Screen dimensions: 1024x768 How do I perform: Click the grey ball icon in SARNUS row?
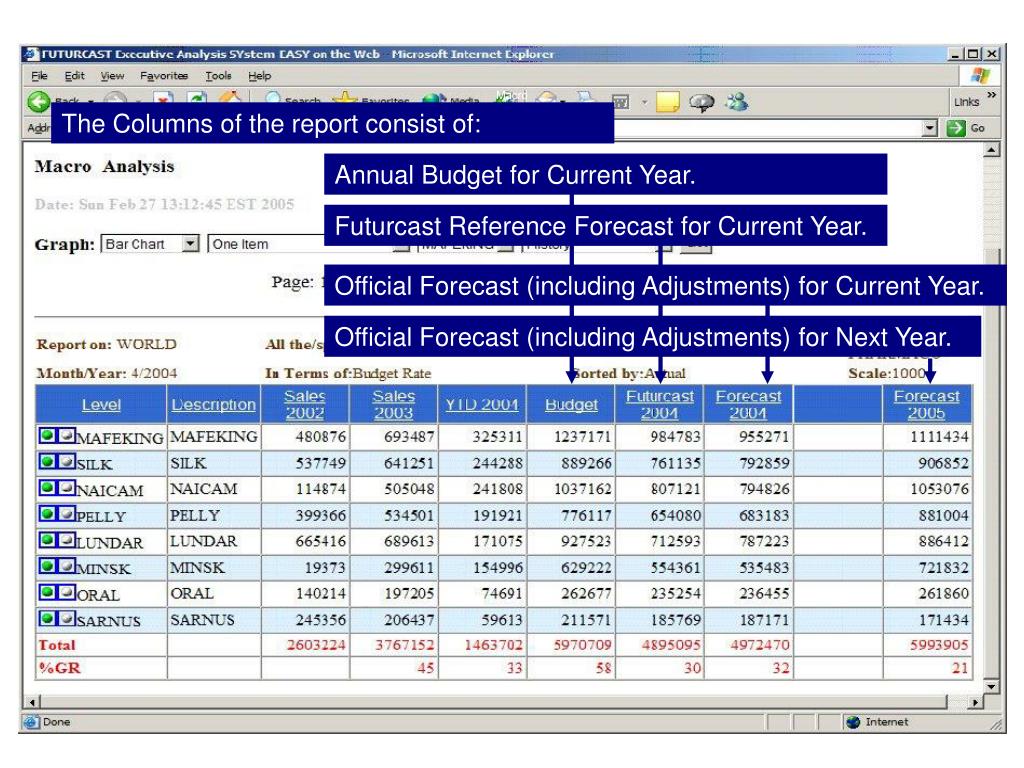click(67, 618)
